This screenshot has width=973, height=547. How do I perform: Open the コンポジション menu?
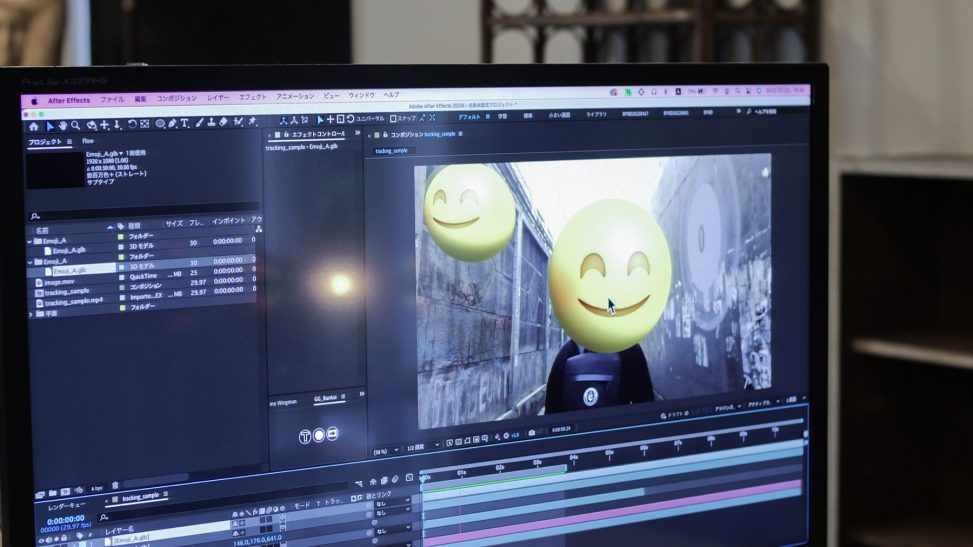click(176, 98)
